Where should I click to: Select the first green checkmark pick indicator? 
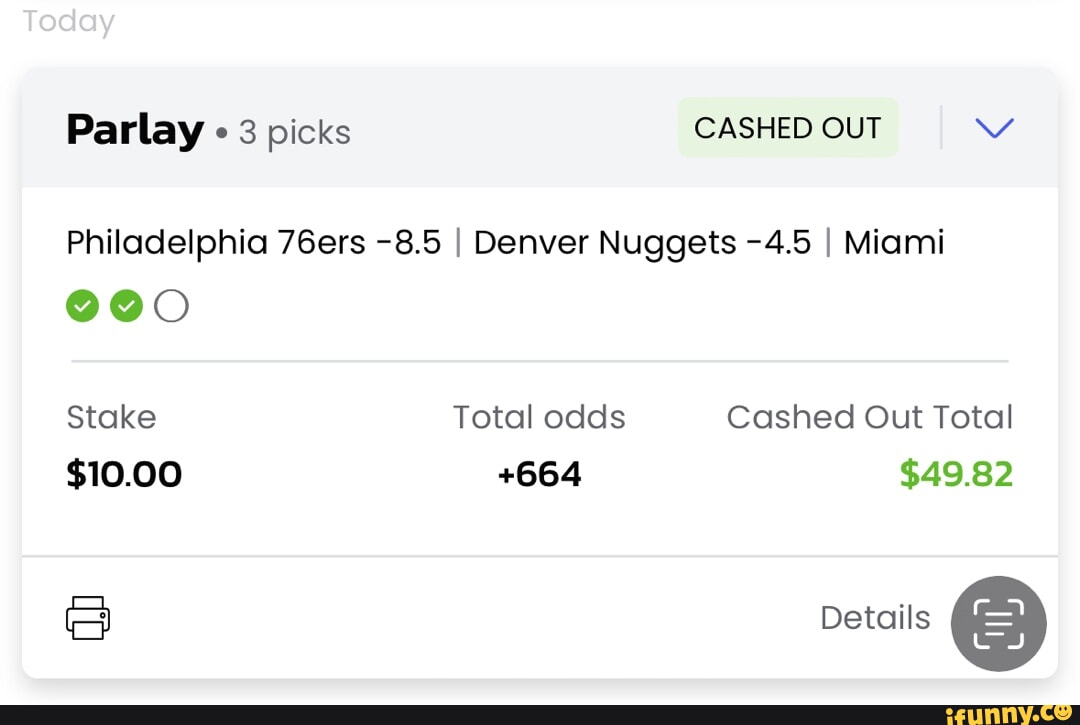(82, 306)
